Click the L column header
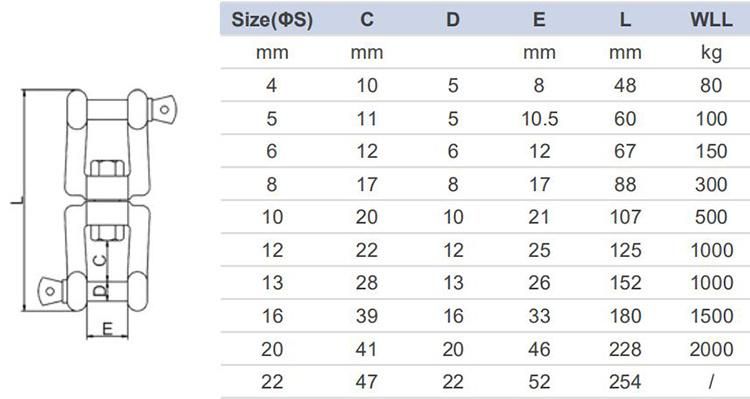 (625, 20)
